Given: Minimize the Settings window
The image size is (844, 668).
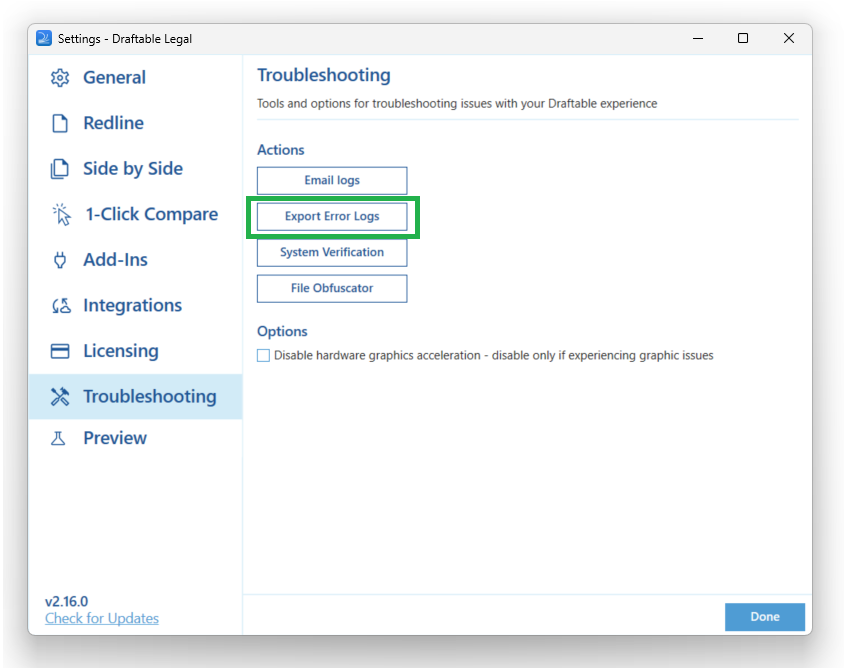Looking at the screenshot, I should (698, 38).
